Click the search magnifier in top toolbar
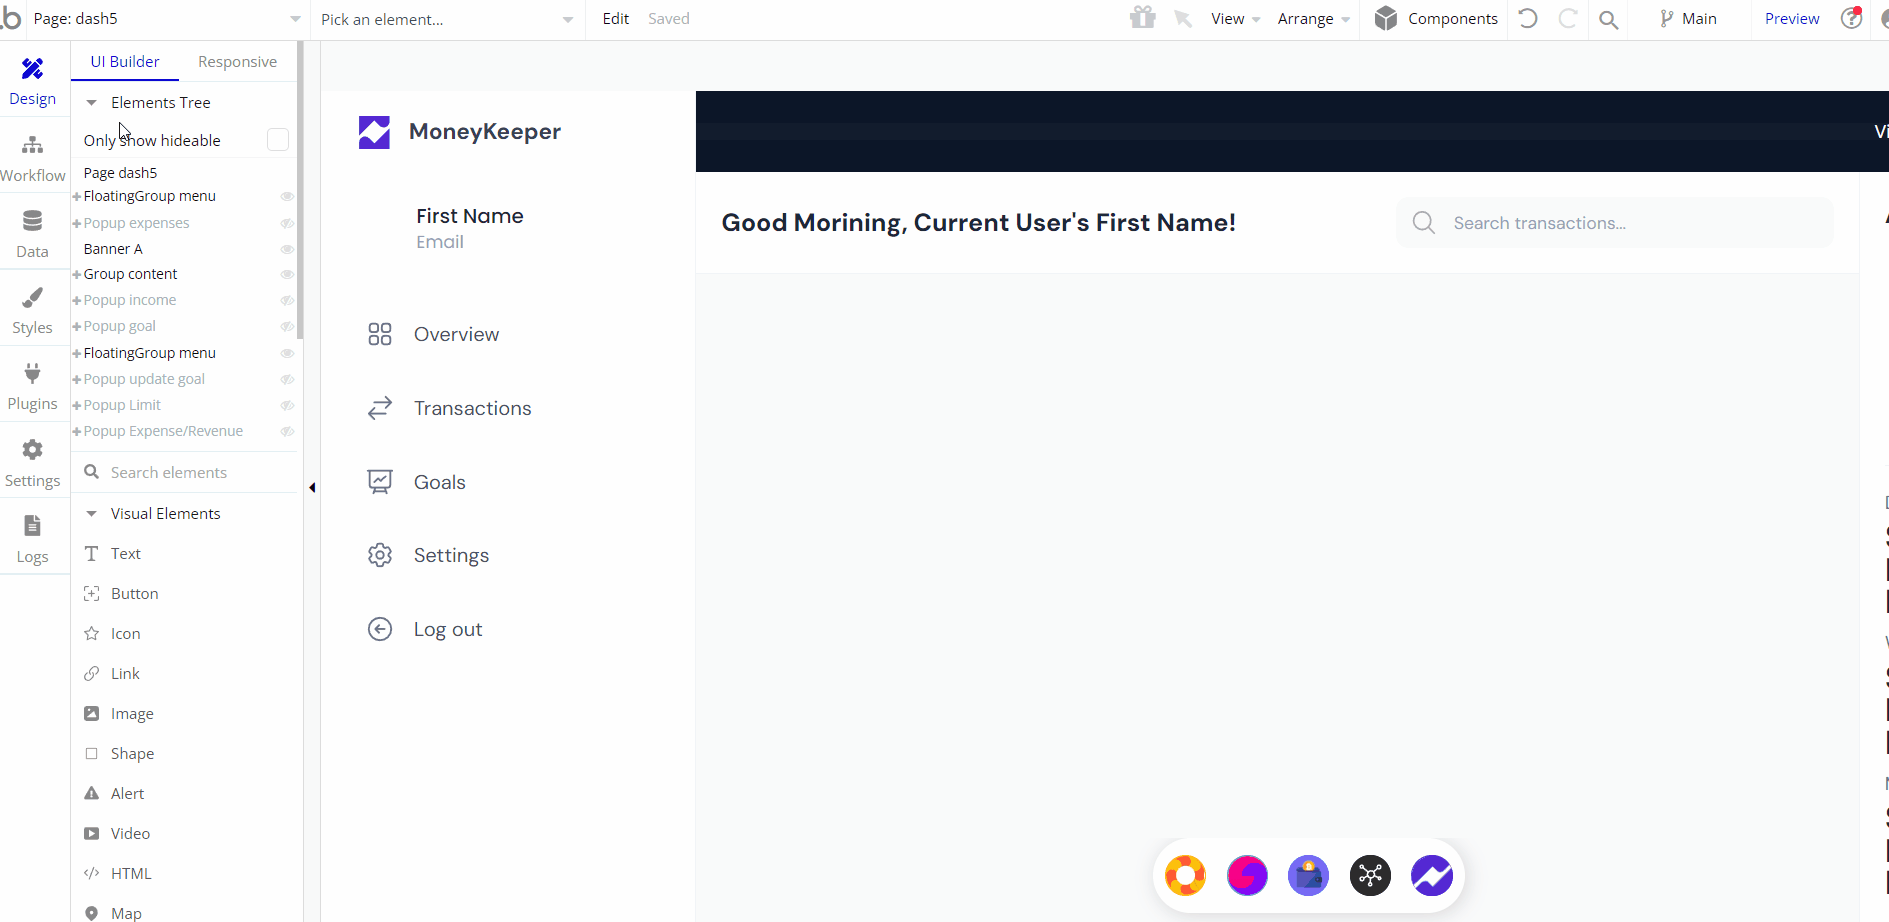Image resolution: width=1889 pixels, height=922 pixels. click(x=1608, y=19)
